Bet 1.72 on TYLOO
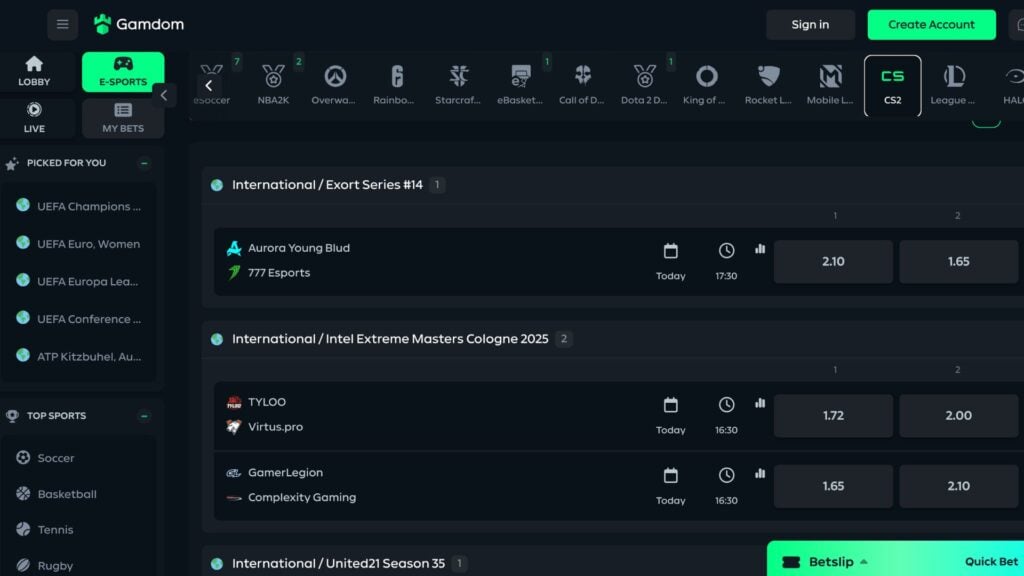This screenshot has height=576, width=1024. coord(833,415)
